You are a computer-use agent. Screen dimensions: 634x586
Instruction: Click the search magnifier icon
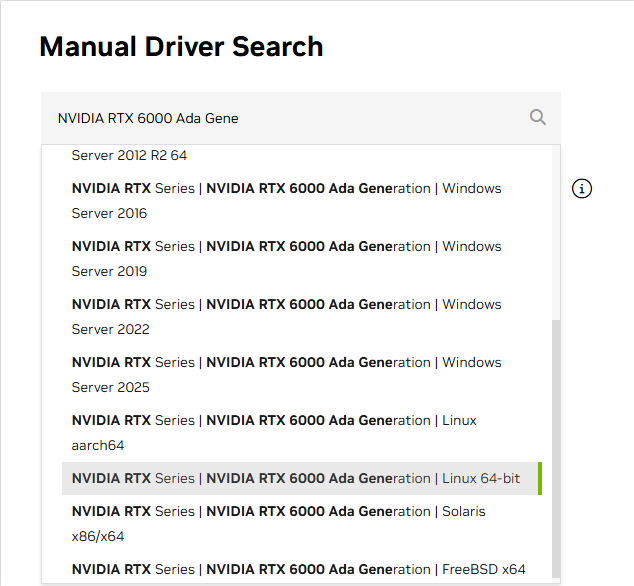point(538,118)
